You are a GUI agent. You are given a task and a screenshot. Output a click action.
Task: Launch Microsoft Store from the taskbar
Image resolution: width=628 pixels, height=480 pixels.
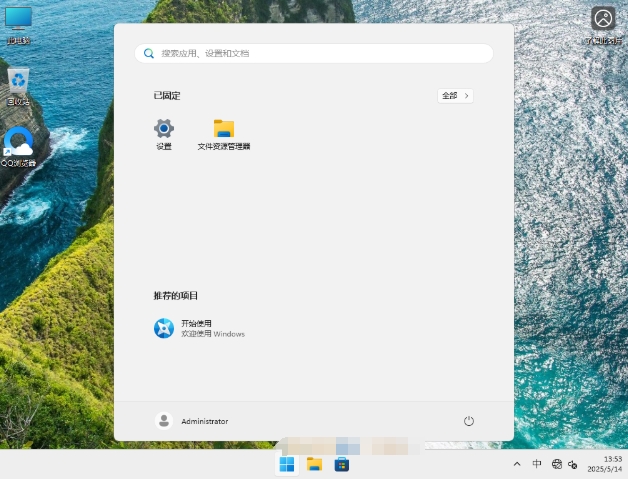click(x=342, y=464)
